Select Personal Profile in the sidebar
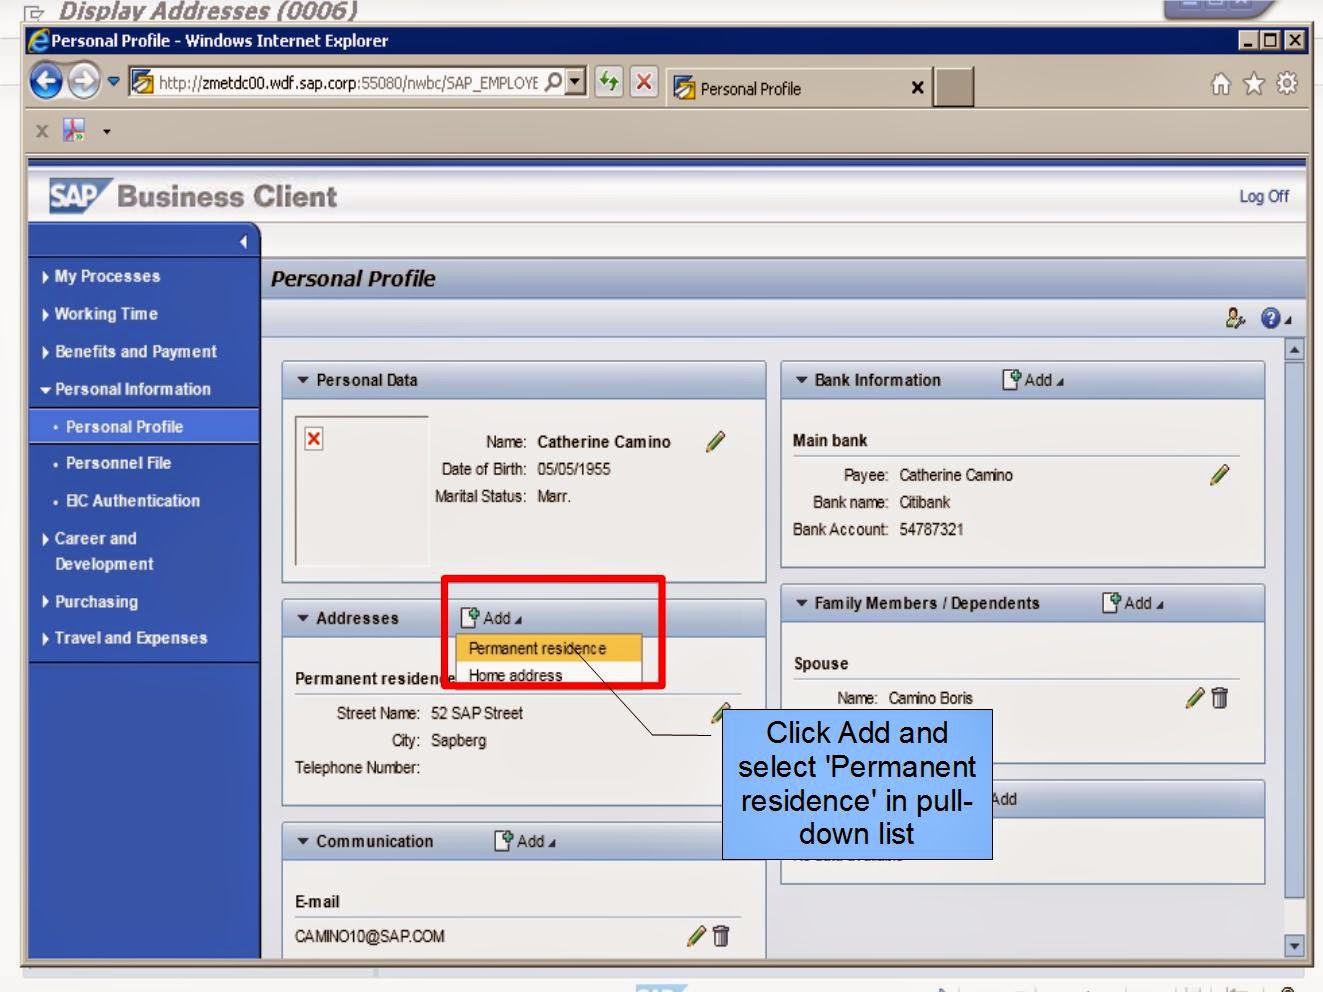1323x992 pixels. [x=124, y=427]
